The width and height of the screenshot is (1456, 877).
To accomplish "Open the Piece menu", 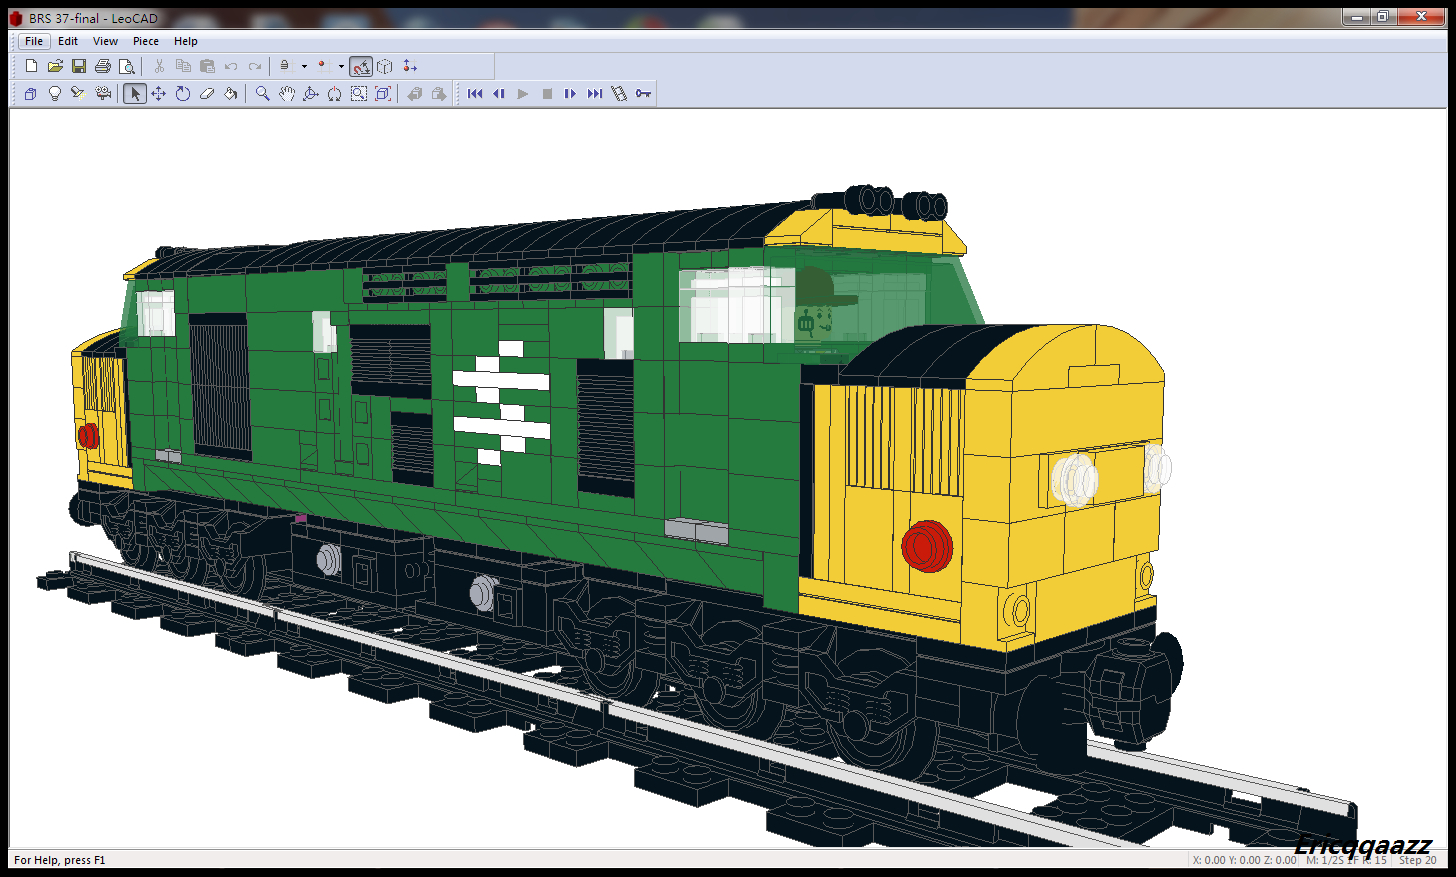I will [x=146, y=41].
